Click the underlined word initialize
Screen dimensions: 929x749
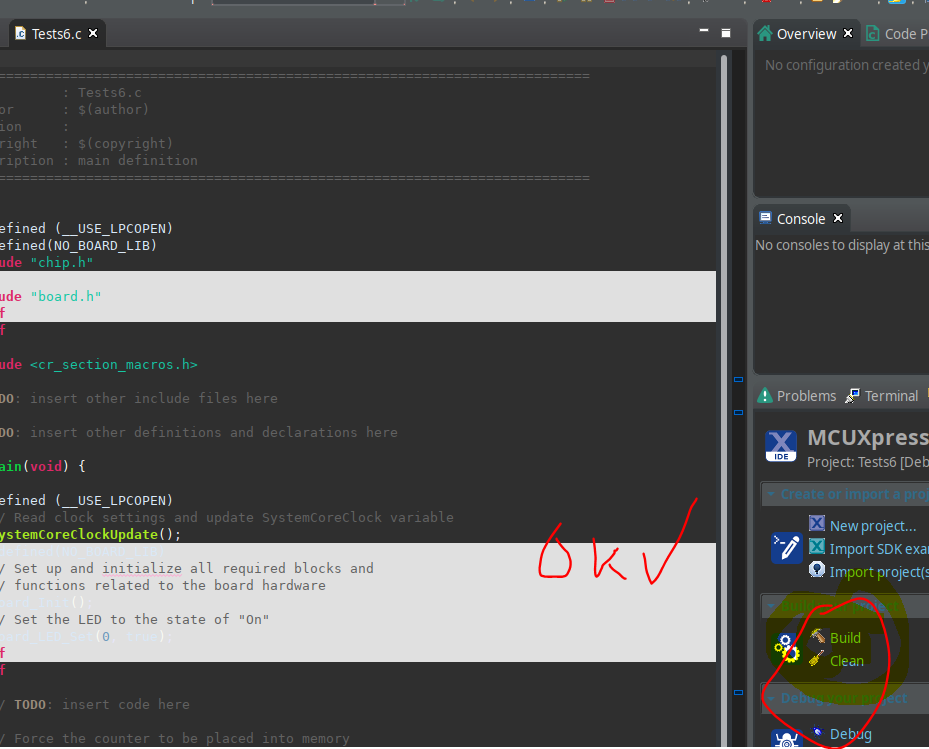[x=142, y=568]
